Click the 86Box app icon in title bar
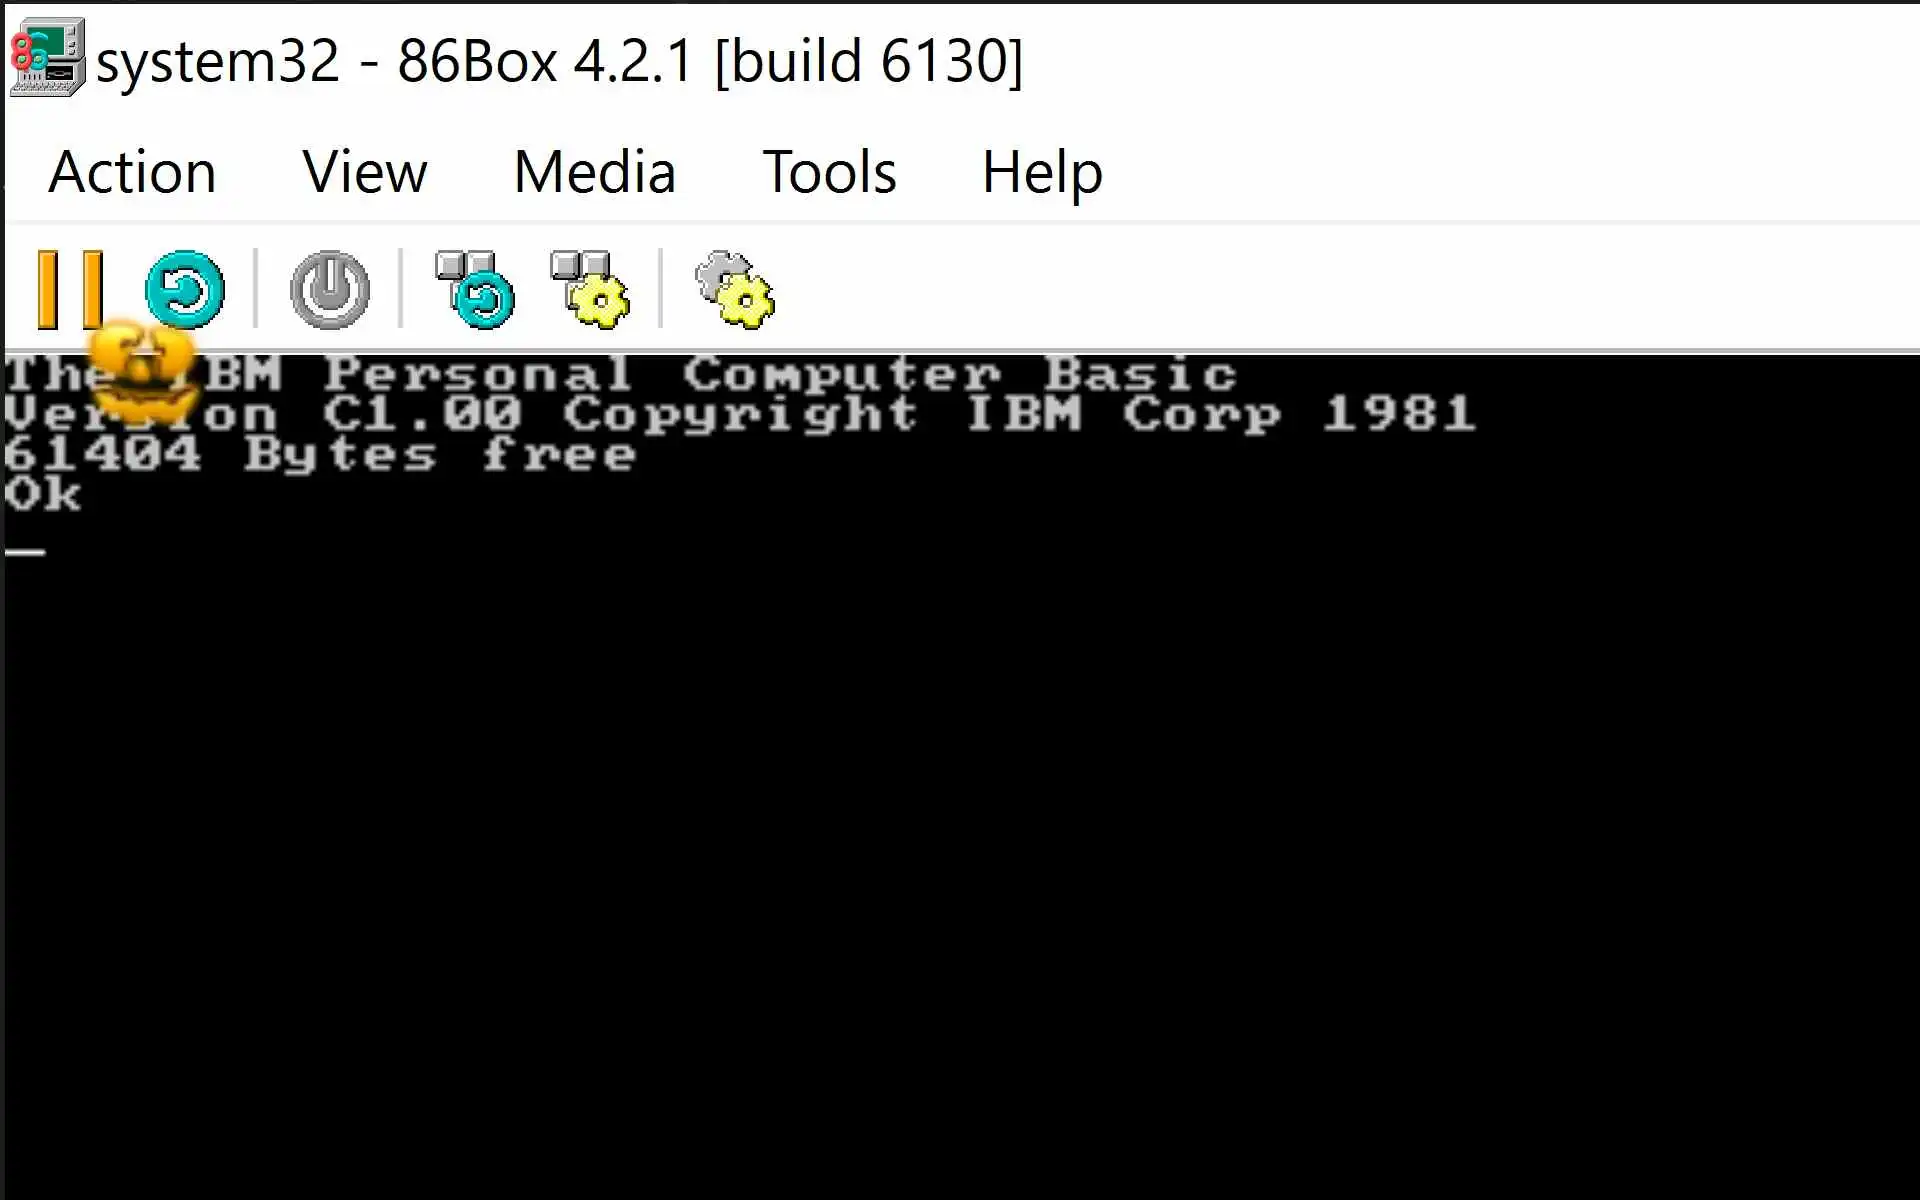 [47, 58]
